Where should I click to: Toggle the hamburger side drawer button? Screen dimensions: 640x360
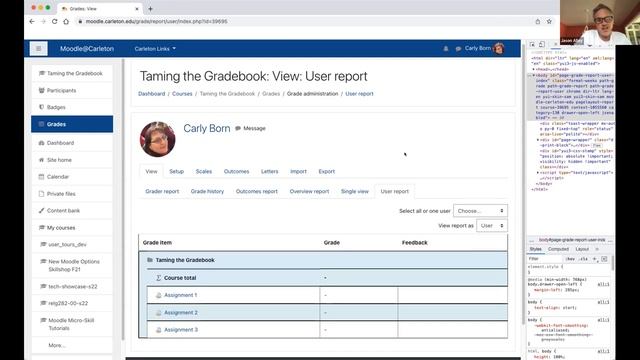pyautogui.click(x=39, y=49)
